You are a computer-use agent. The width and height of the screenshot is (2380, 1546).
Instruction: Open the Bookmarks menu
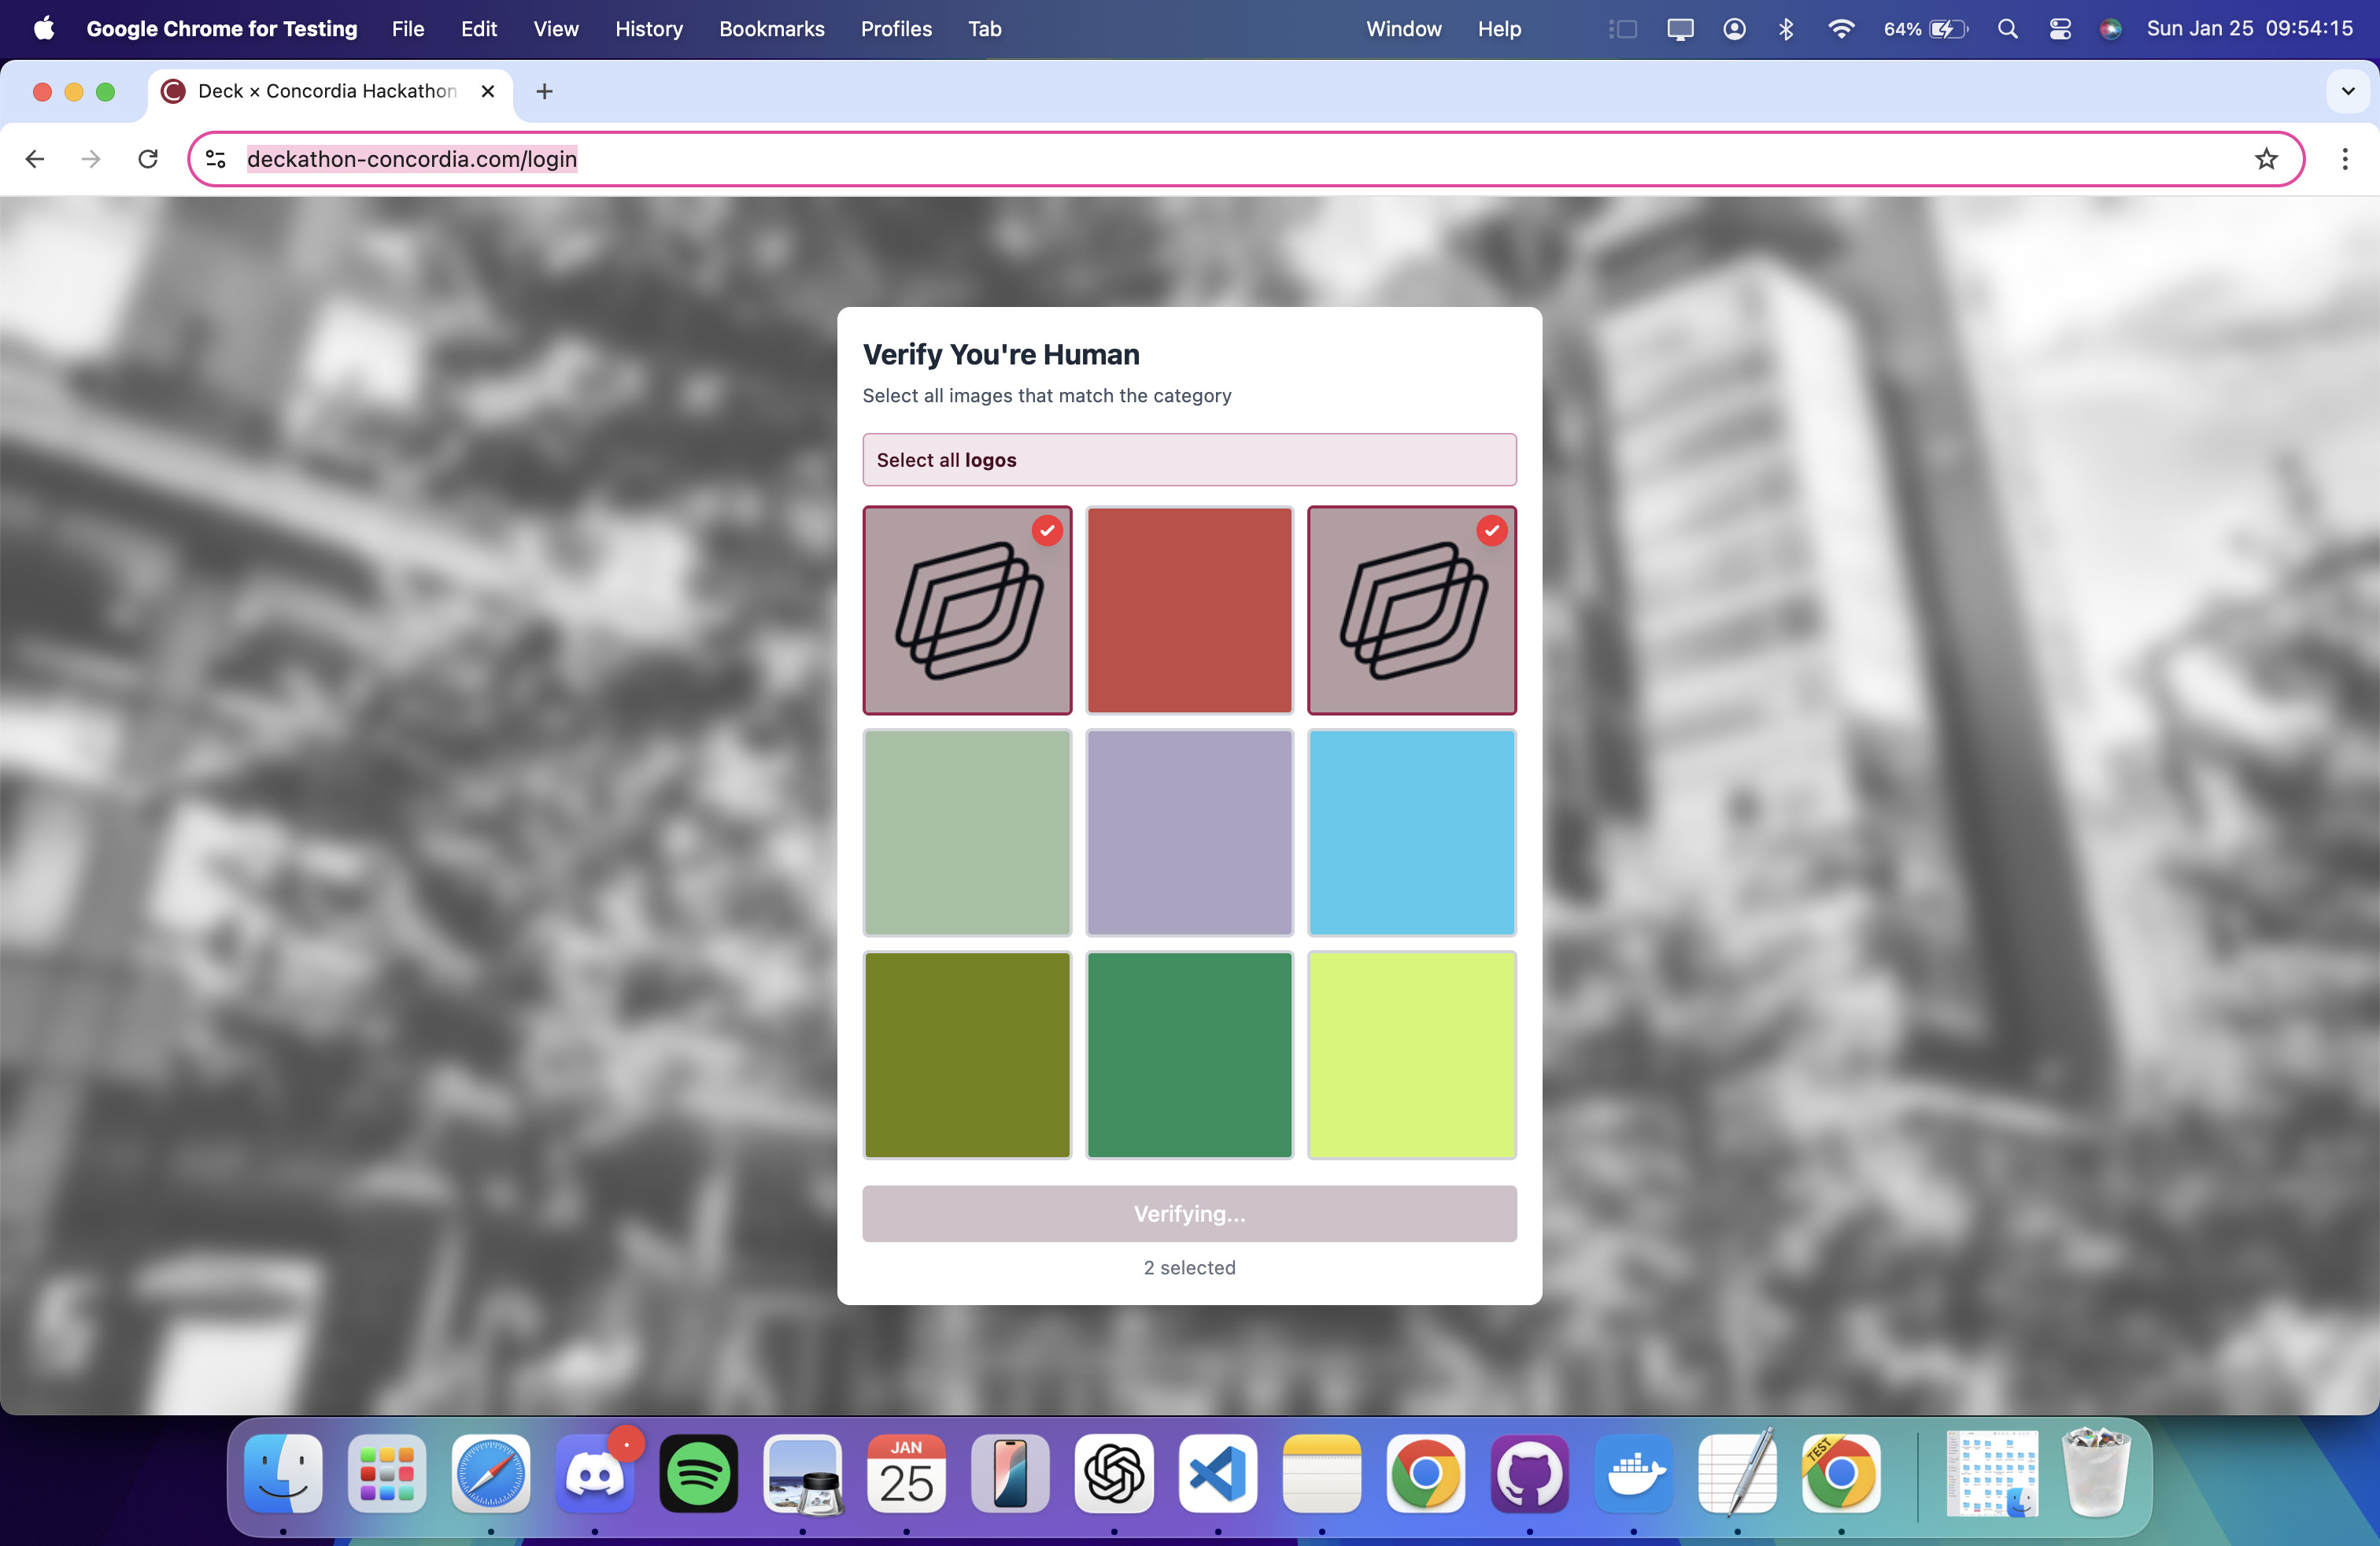point(771,29)
